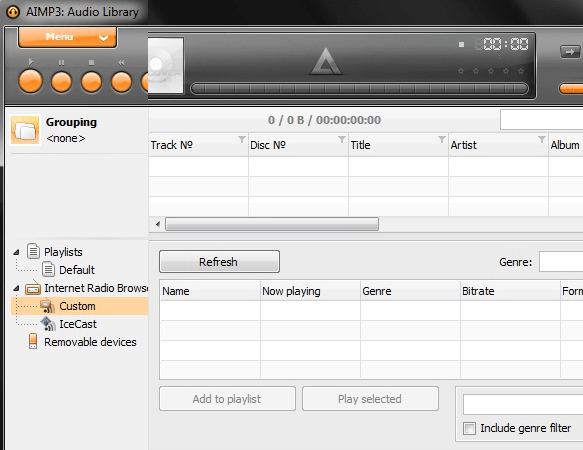Click the arrow button right of display
Image resolution: width=583 pixels, height=450 pixels.
570,52
